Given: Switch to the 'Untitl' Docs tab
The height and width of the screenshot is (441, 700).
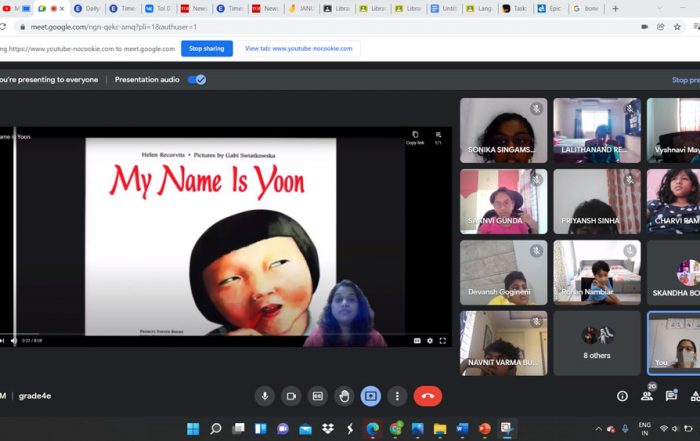Looking at the screenshot, I should (x=444, y=8).
